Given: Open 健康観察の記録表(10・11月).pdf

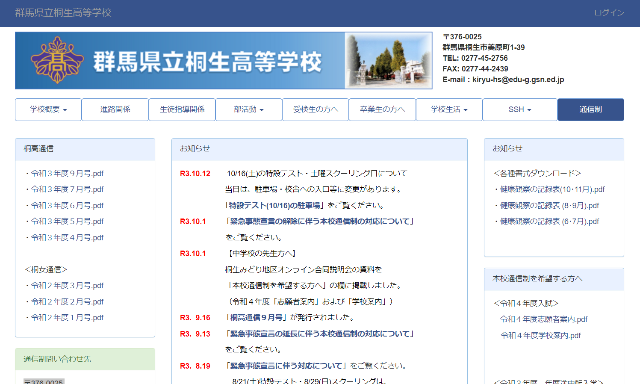Looking at the screenshot, I should (x=552, y=189).
